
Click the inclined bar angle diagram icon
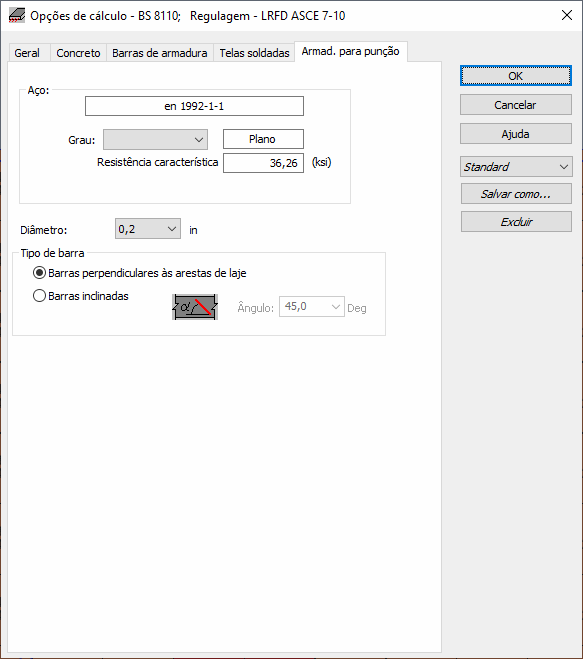point(195,307)
